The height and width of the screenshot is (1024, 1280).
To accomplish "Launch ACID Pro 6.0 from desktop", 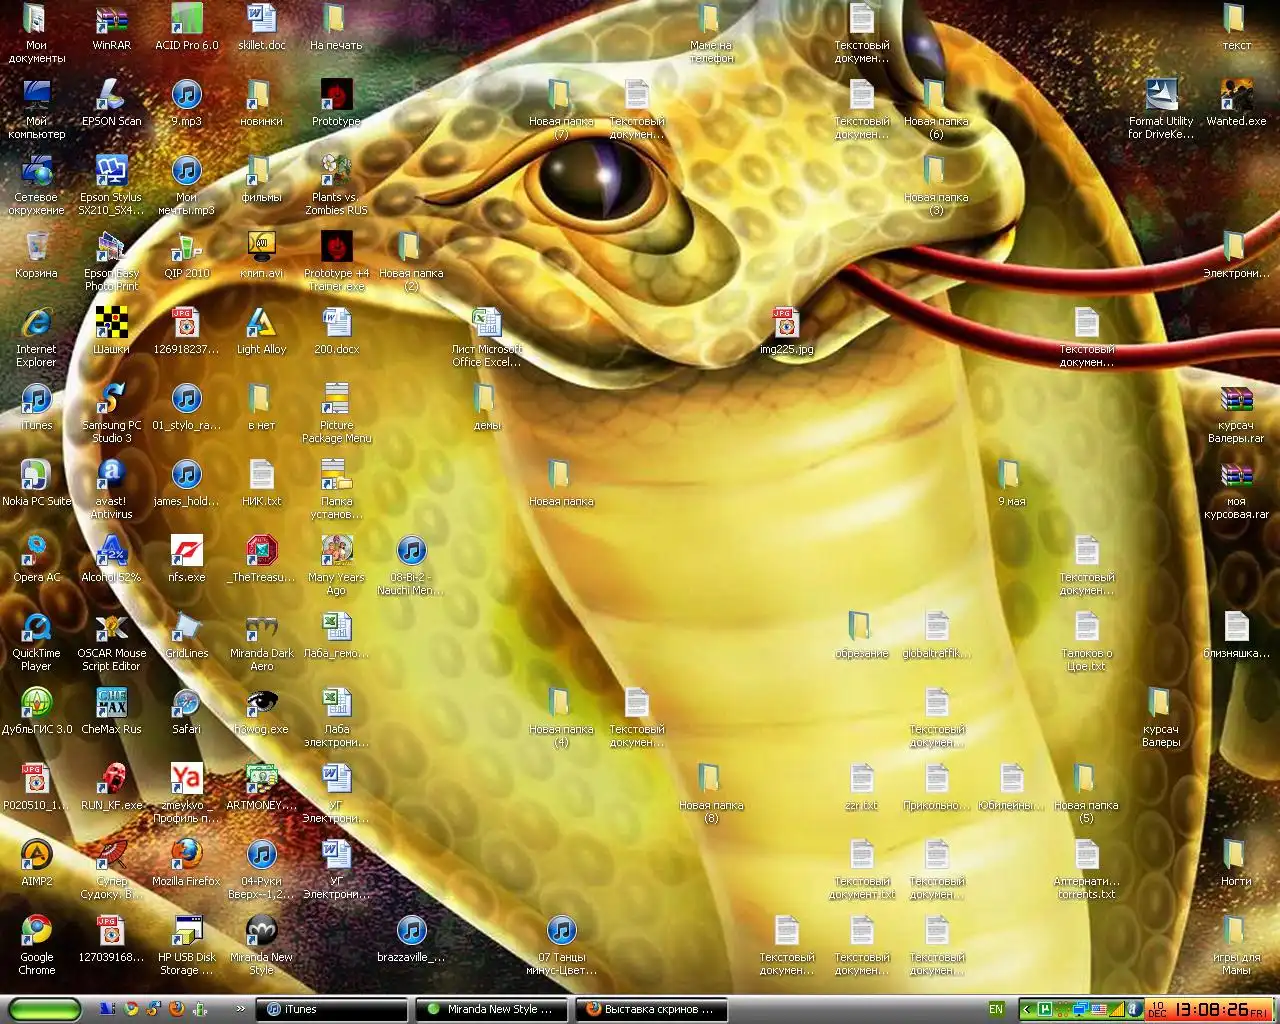I will (x=186, y=22).
